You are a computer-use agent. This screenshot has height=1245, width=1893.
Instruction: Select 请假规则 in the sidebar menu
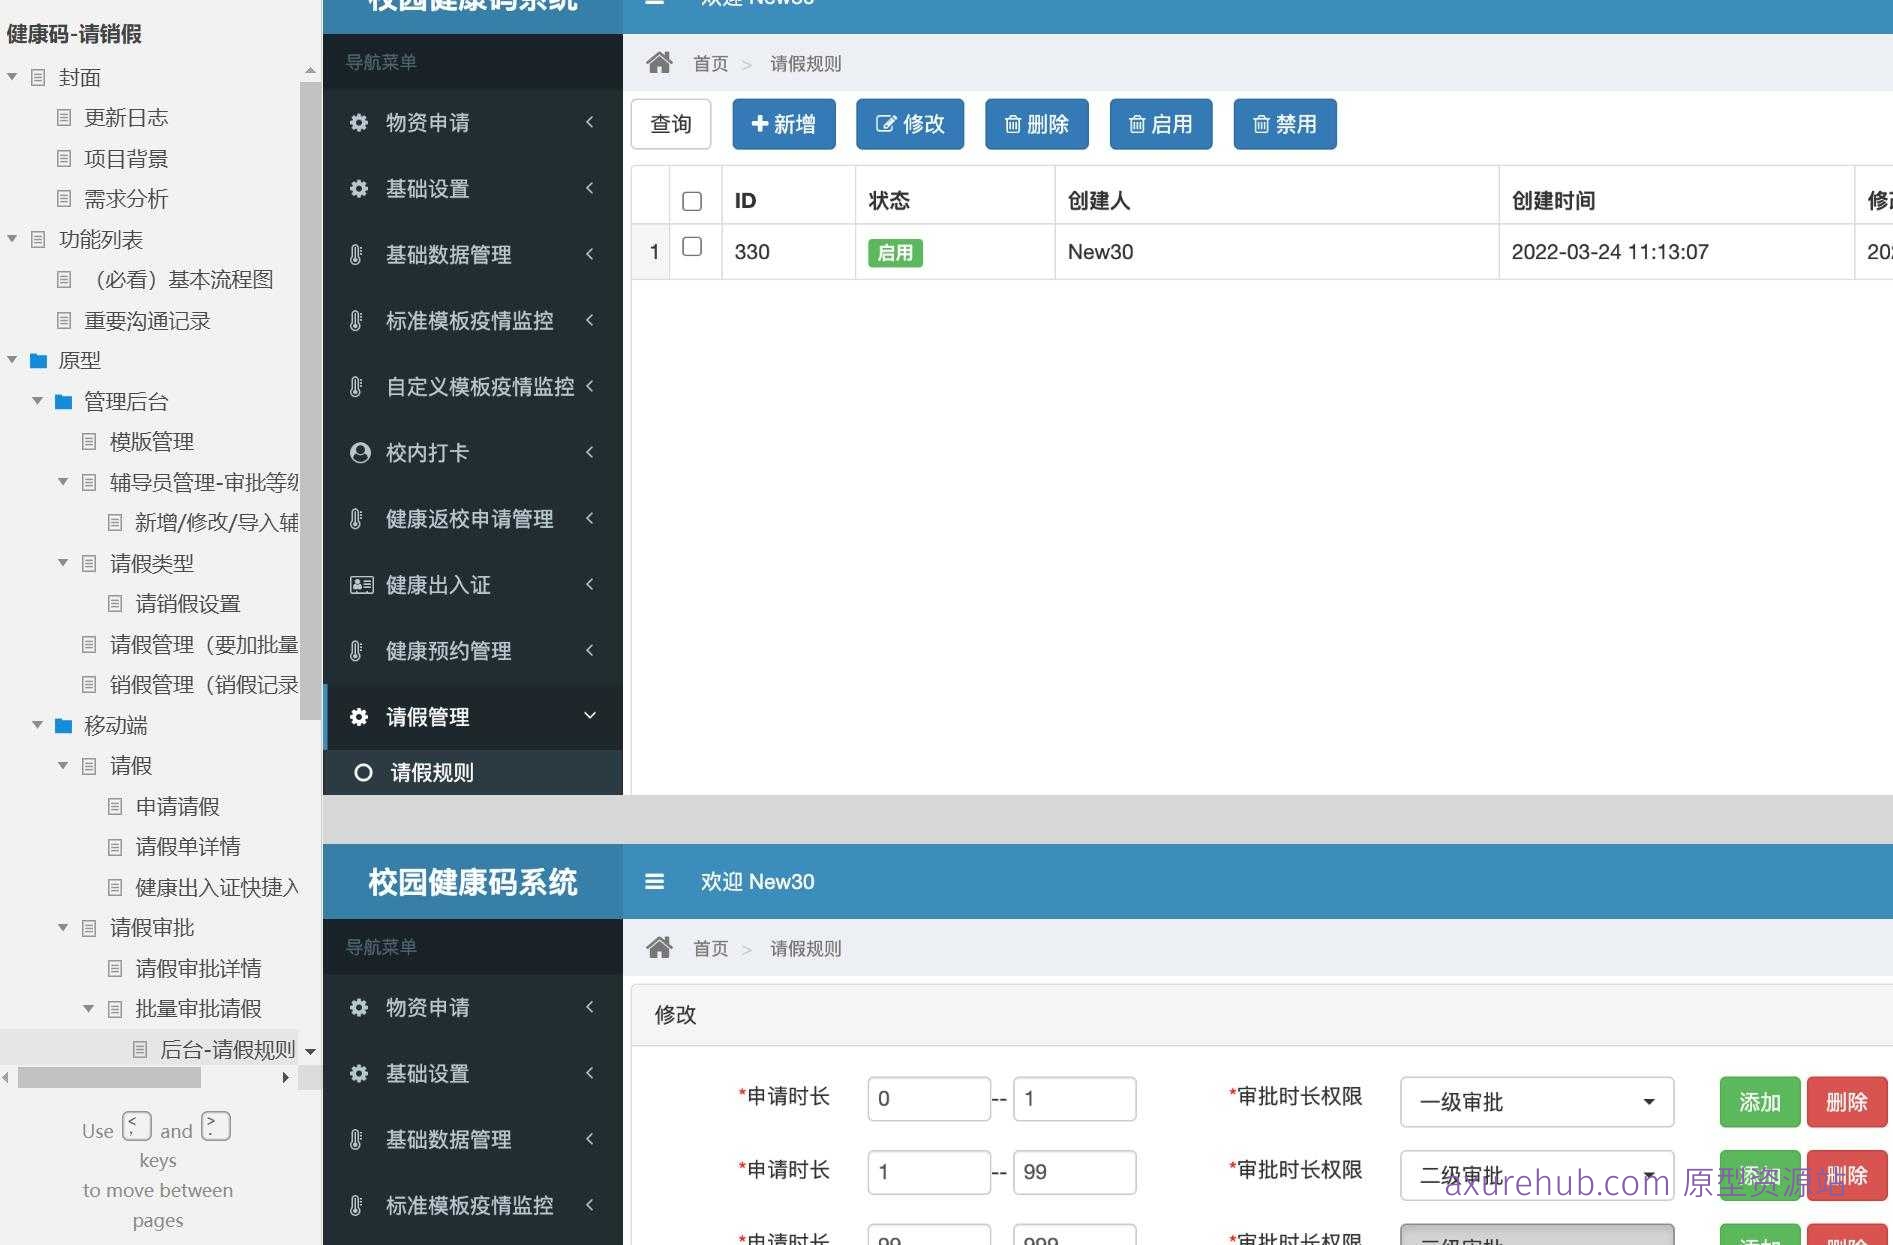[432, 772]
